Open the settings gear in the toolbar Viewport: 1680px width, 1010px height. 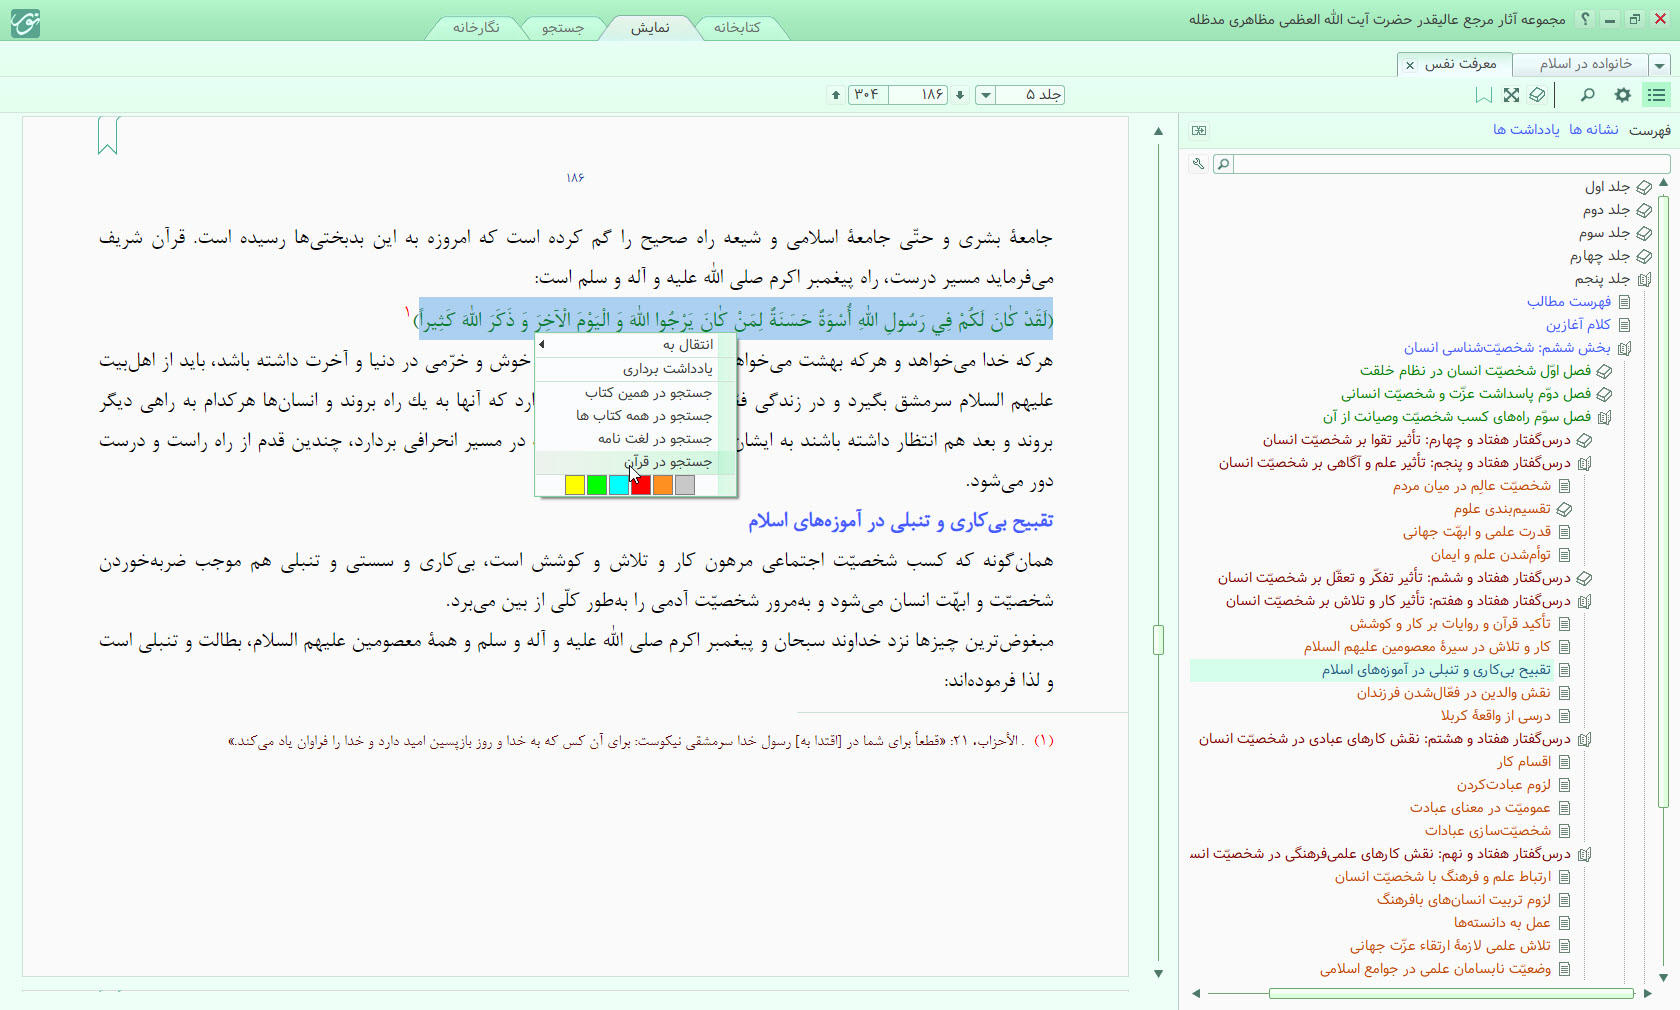pyautogui.click(x=1622, y=95)
